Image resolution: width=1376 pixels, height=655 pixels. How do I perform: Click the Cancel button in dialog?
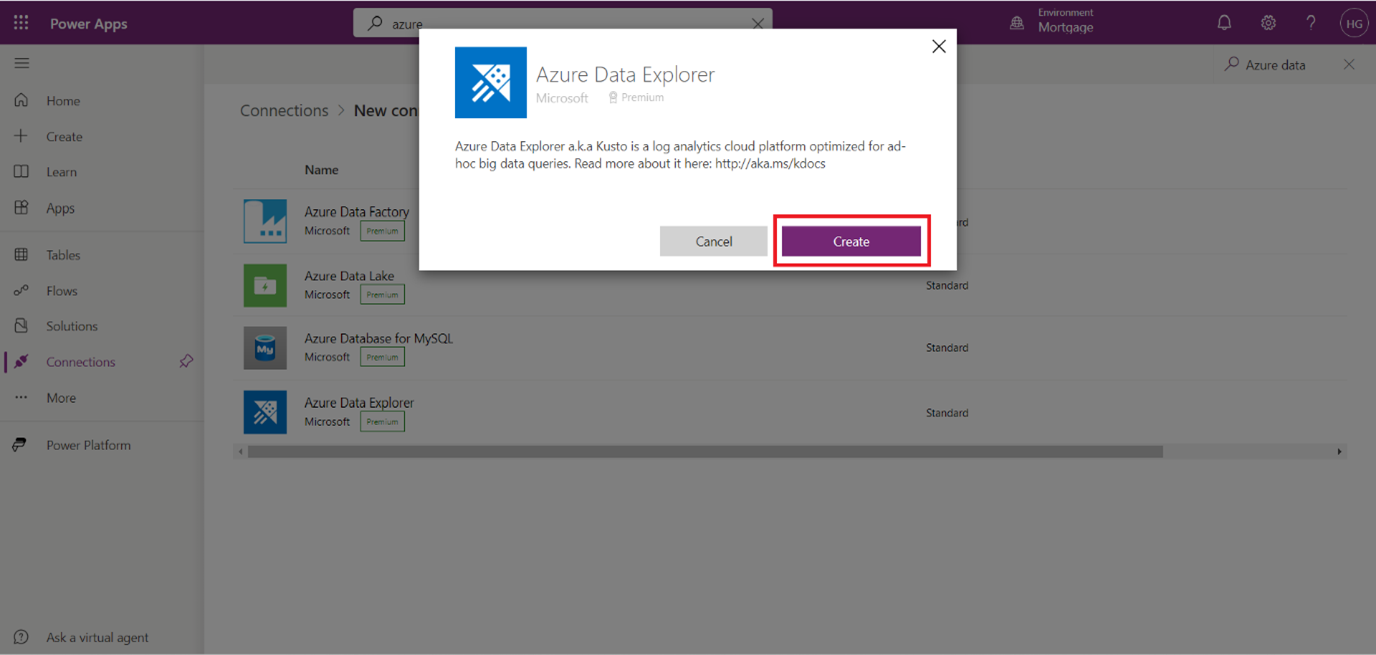713,241
